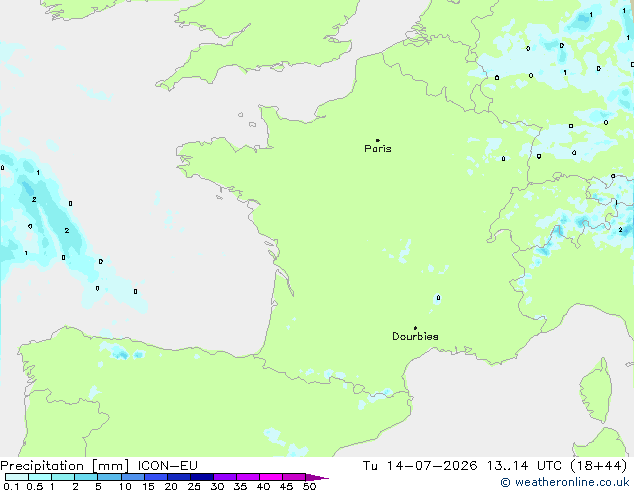Pick the 15–20 mm legend swatch

click(x=156, y=477)
